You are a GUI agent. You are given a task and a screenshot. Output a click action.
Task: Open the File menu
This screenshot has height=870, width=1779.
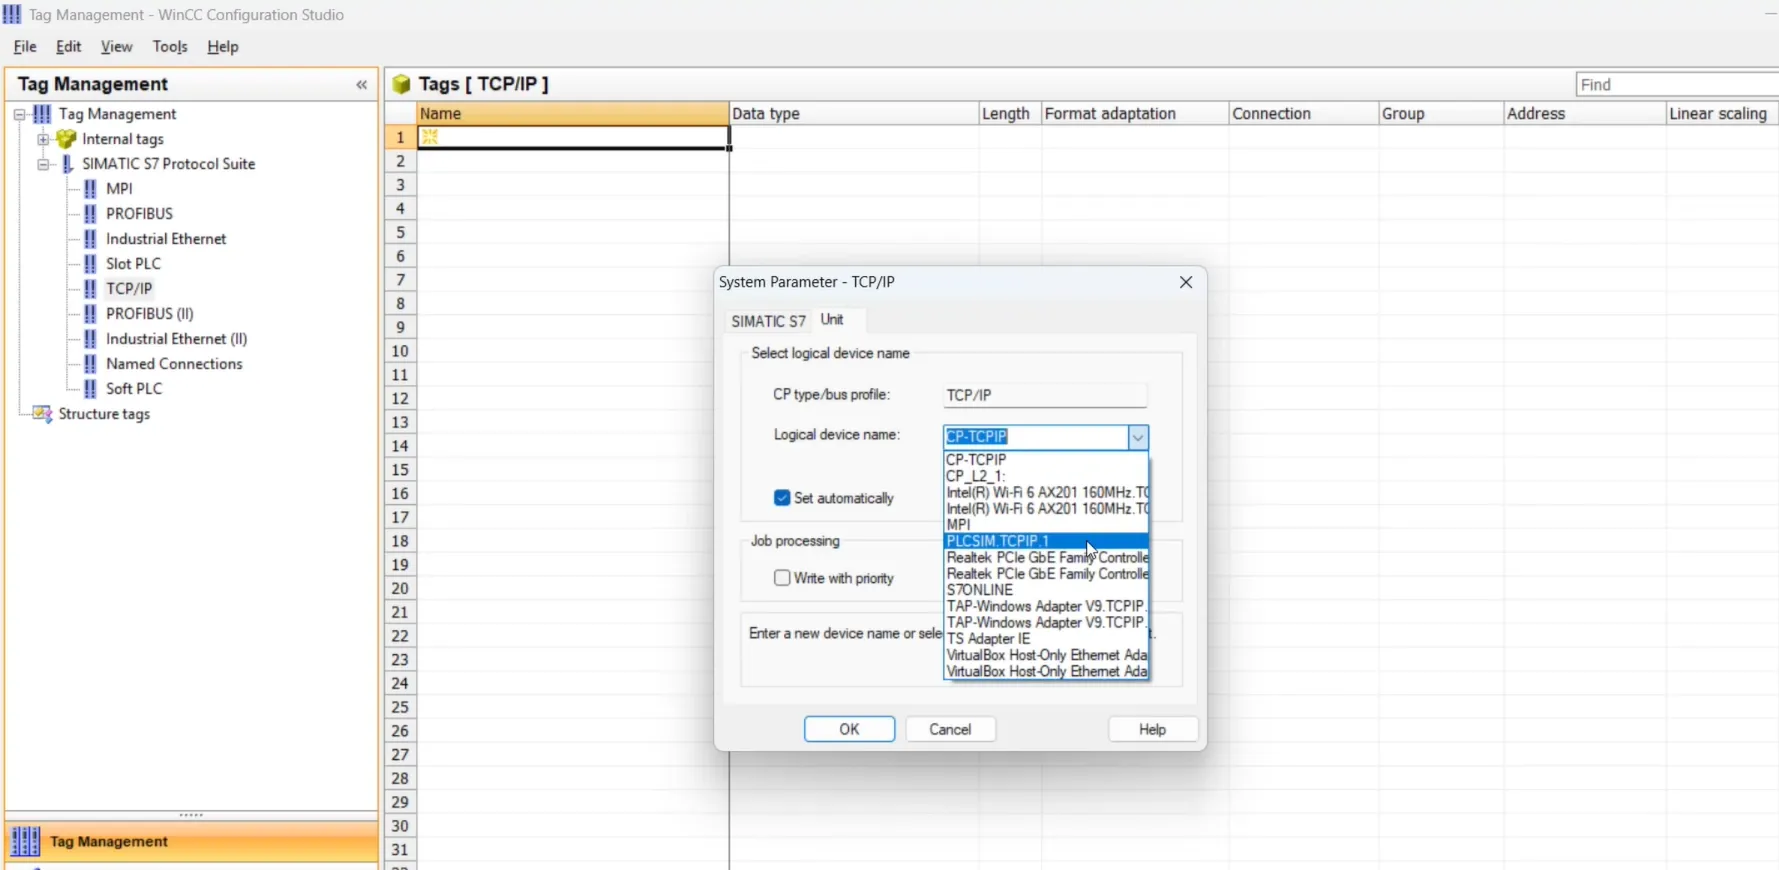pos(25,47)
